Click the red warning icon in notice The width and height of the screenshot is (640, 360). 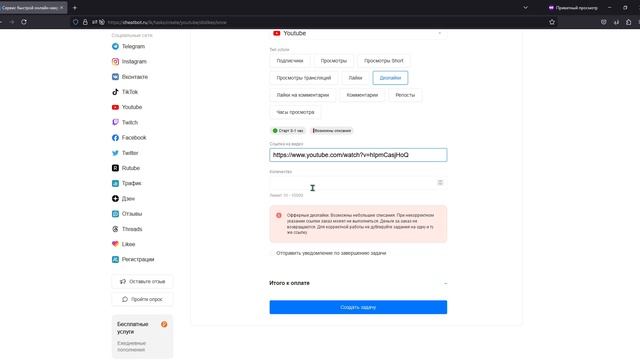click(279, 216)
